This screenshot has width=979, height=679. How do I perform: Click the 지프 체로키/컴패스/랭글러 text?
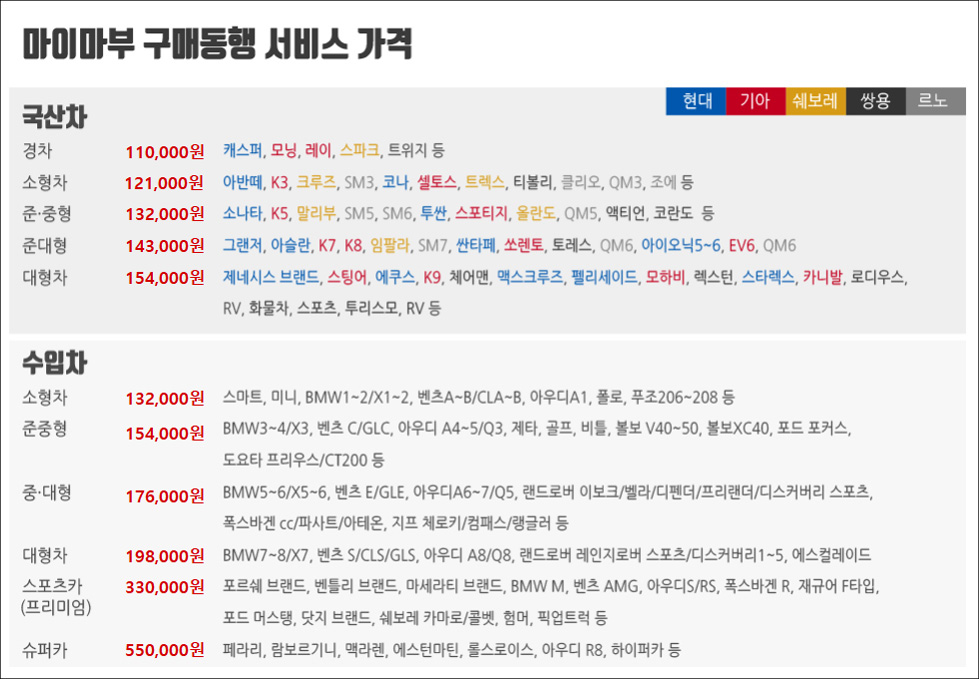[x=471, y=523]
